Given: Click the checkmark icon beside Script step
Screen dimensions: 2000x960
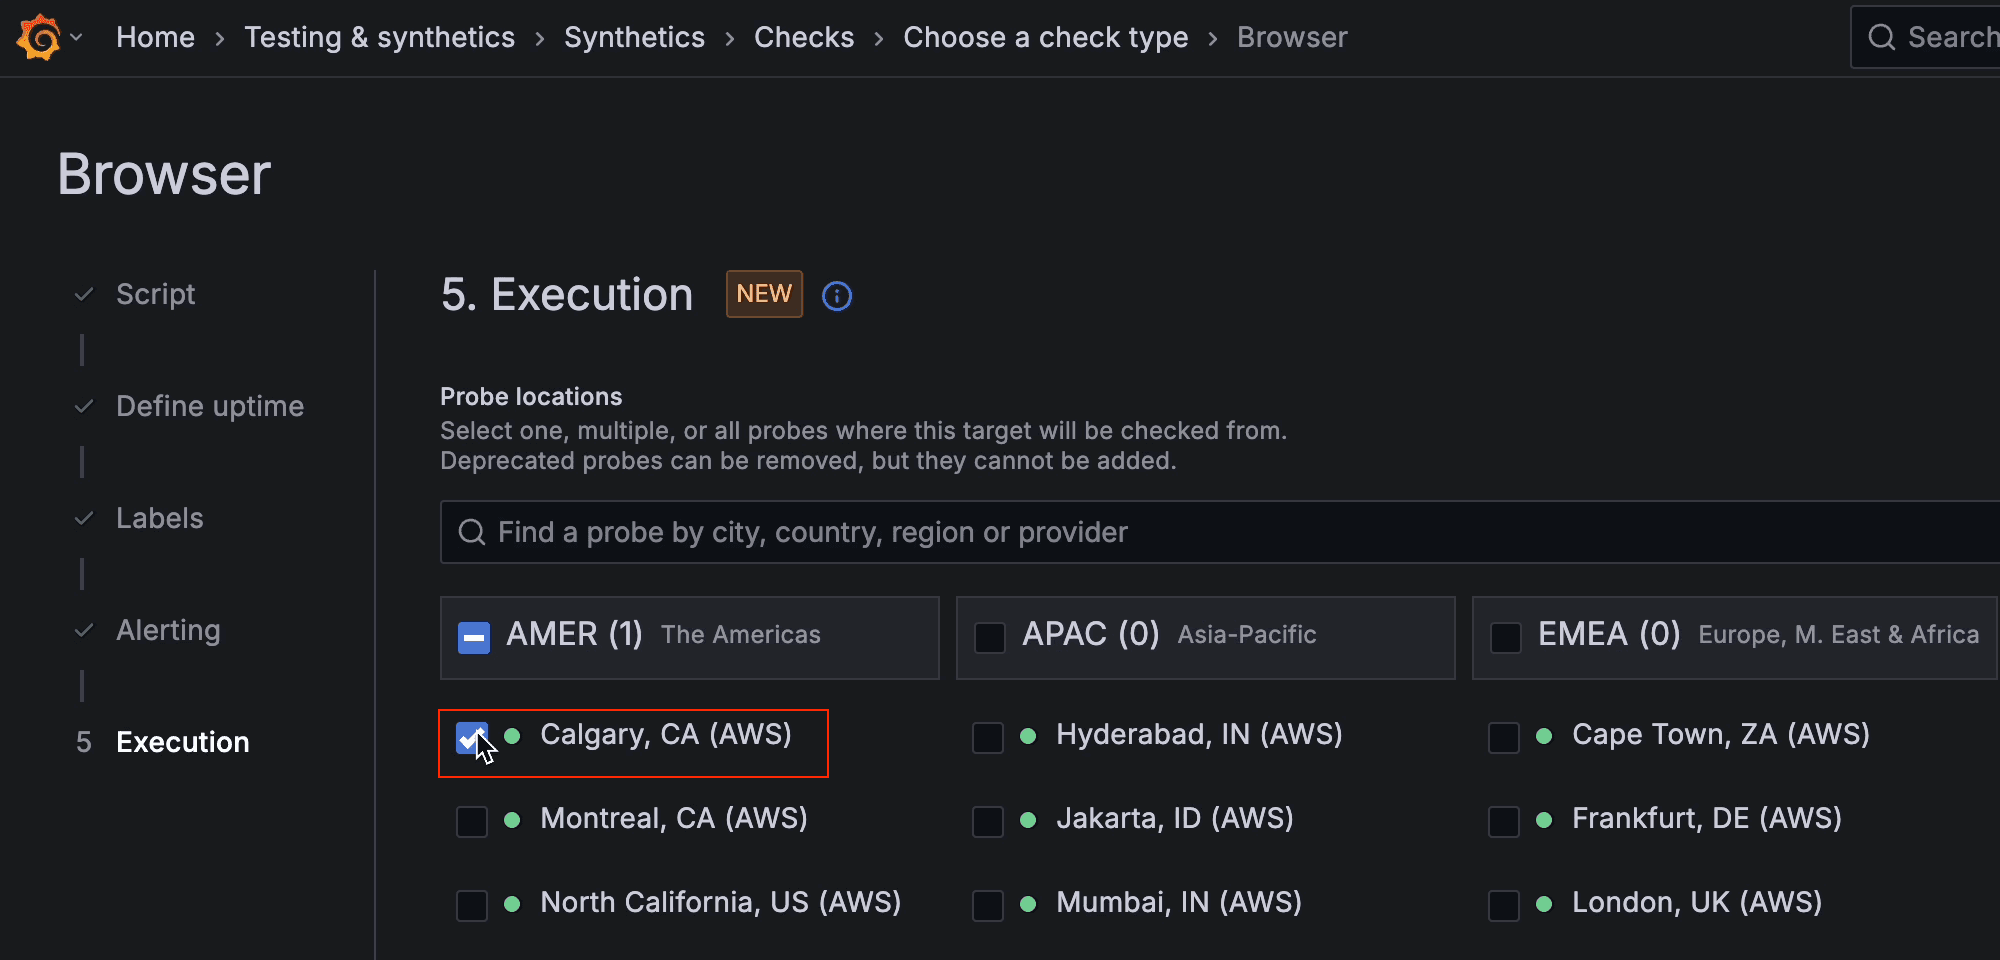Looking at the screenshot, I should [x=84, y=294].
